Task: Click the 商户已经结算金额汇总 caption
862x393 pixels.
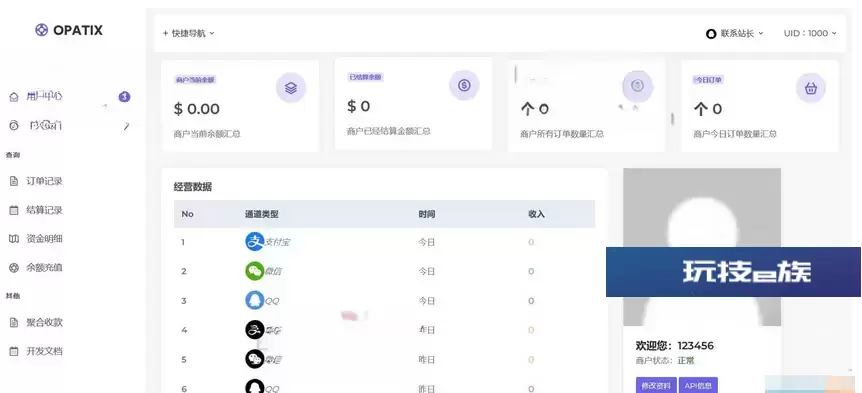Action: 389,131
